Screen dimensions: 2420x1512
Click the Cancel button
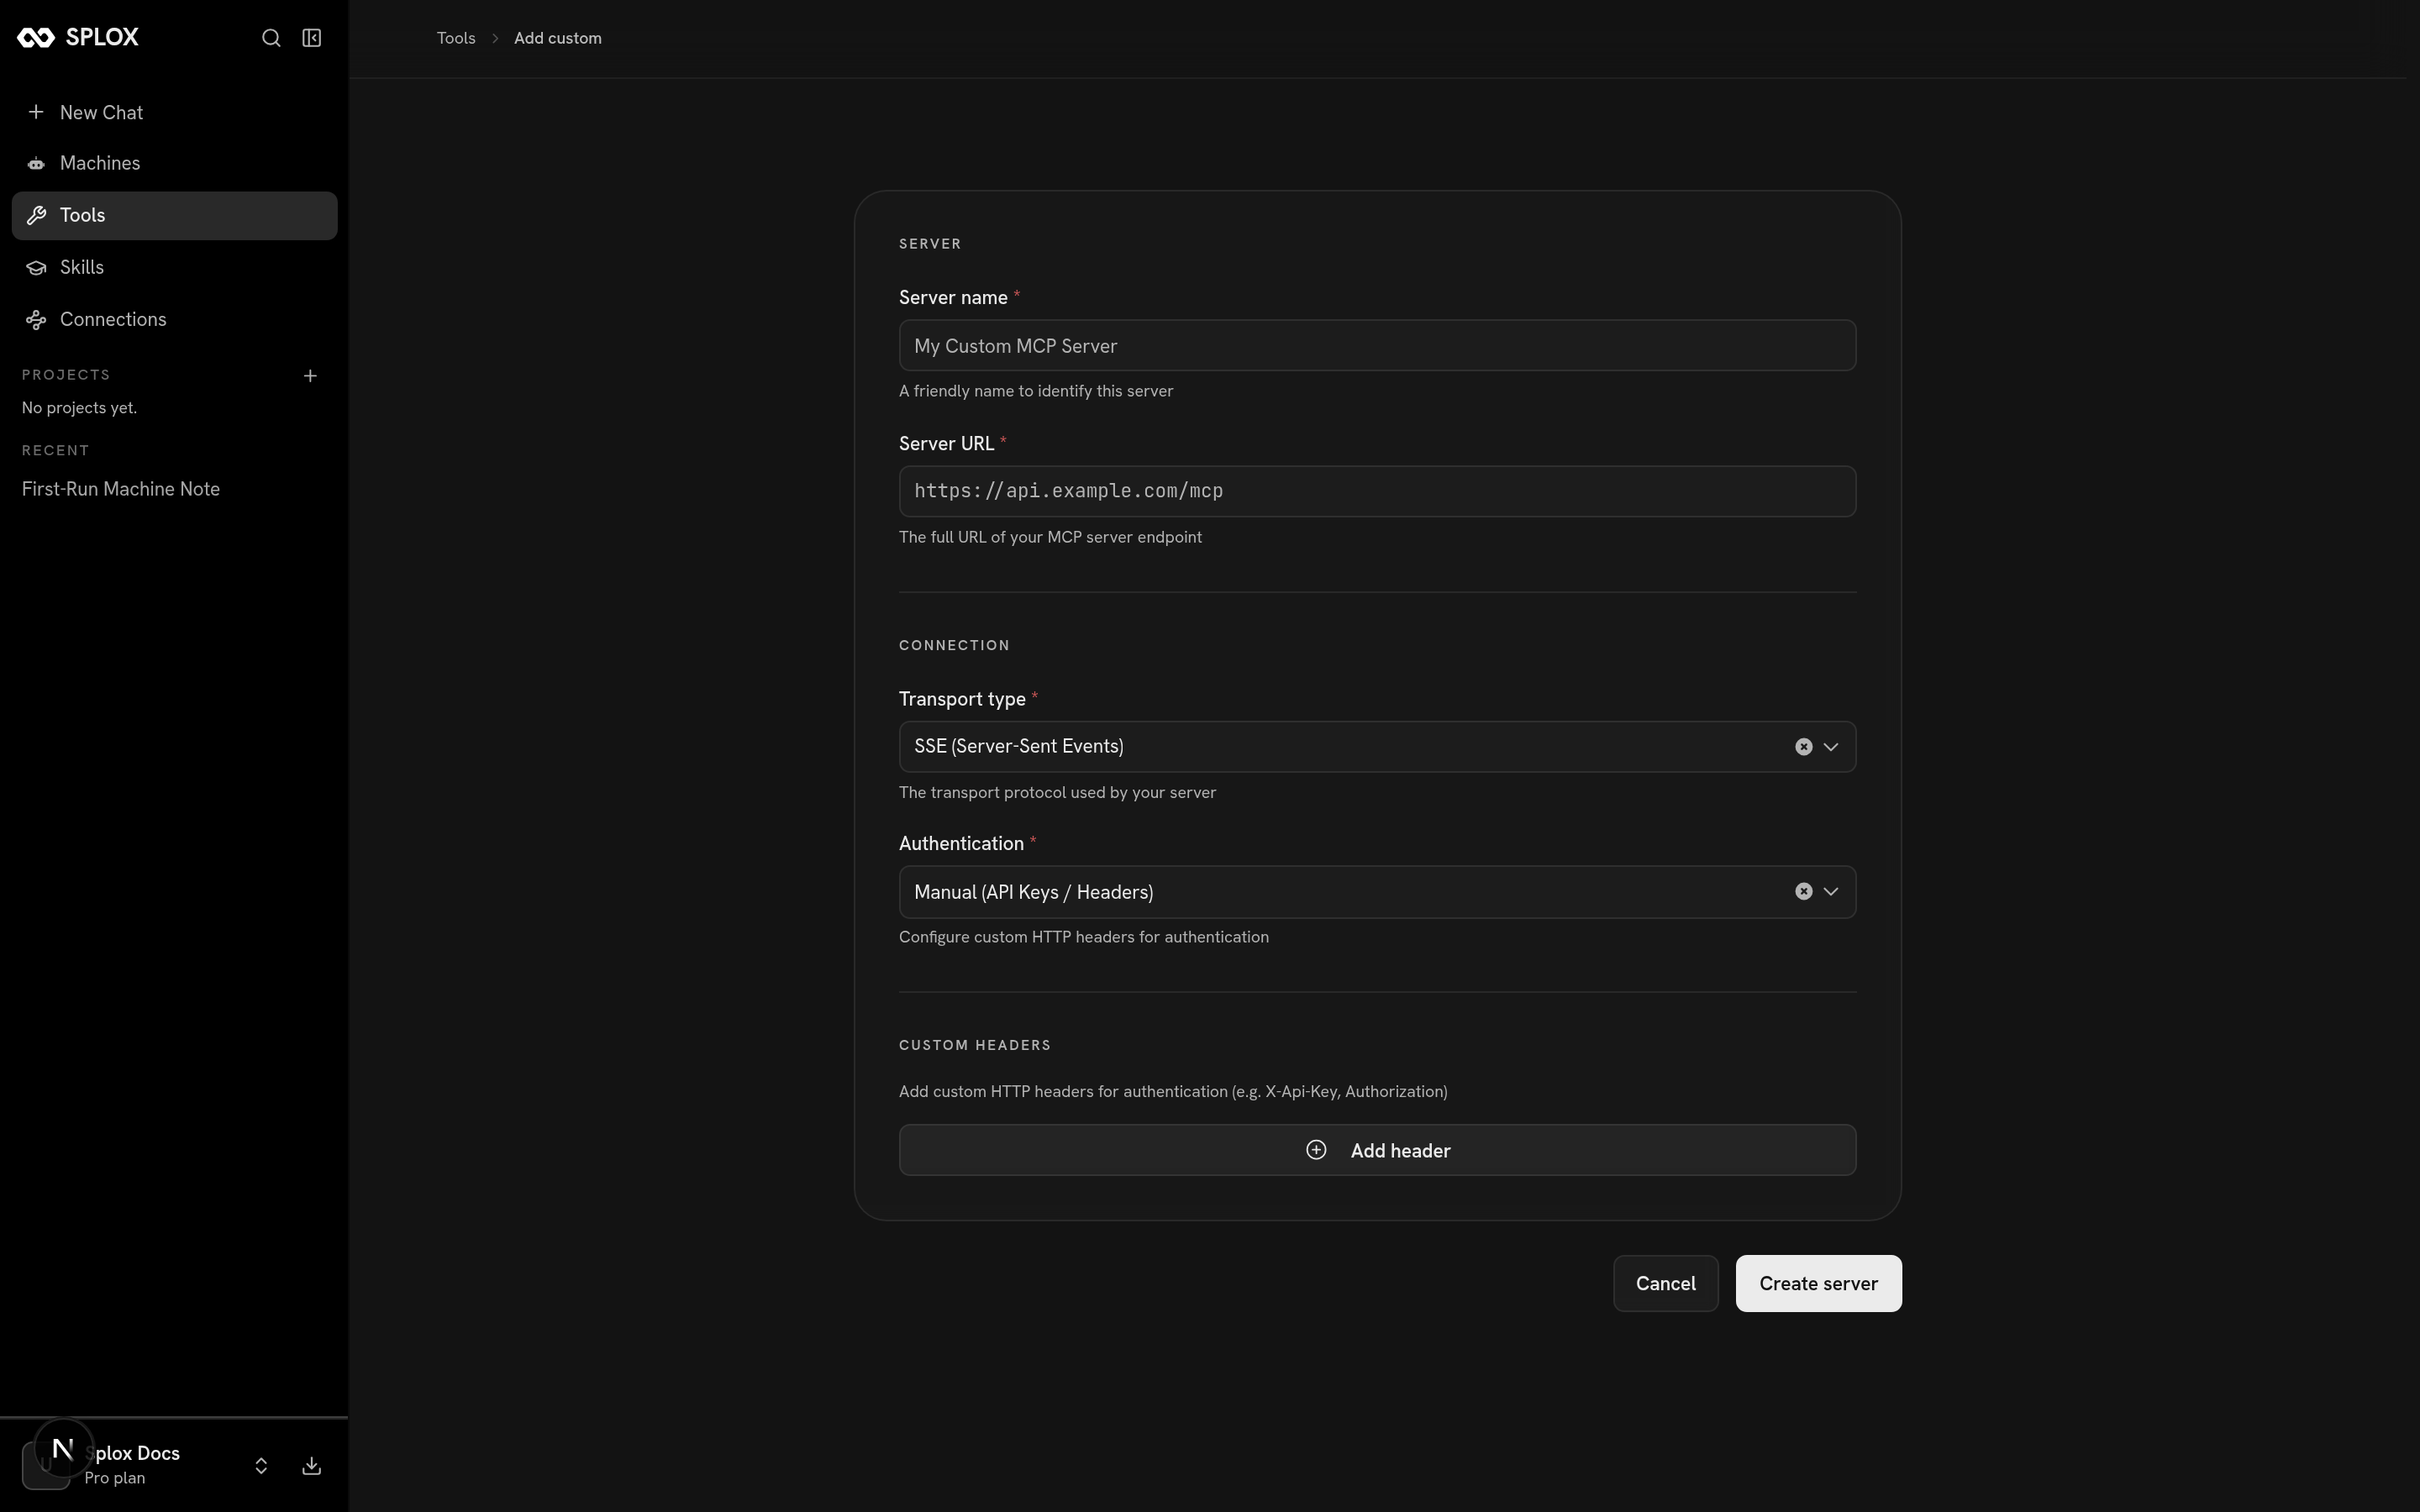[1665, 1283]
